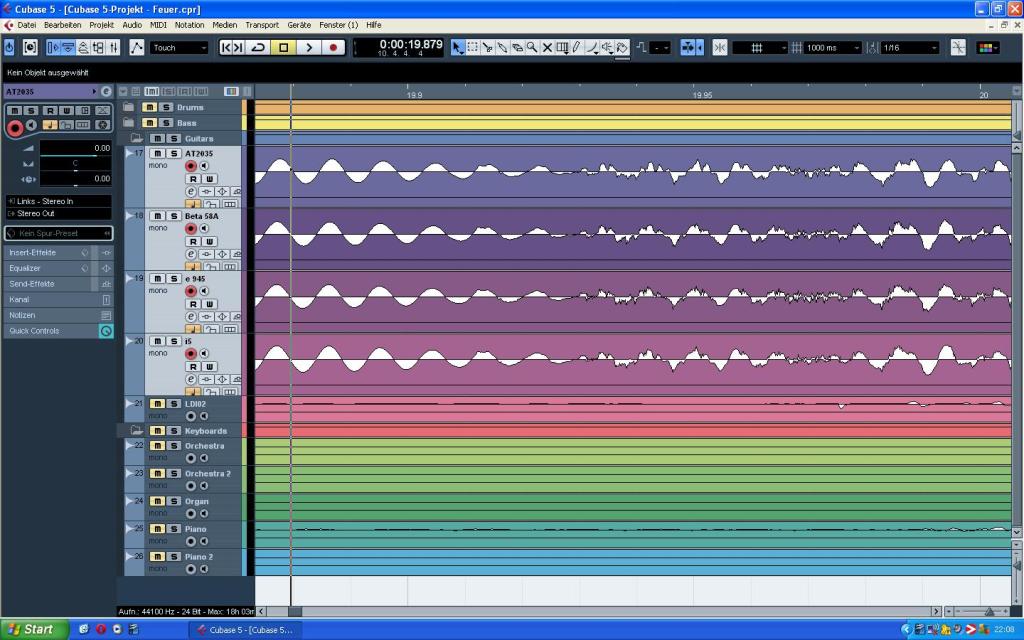The image size is (1024, 640).
Task: Open the MIDI menu
Action: (158, 25)
